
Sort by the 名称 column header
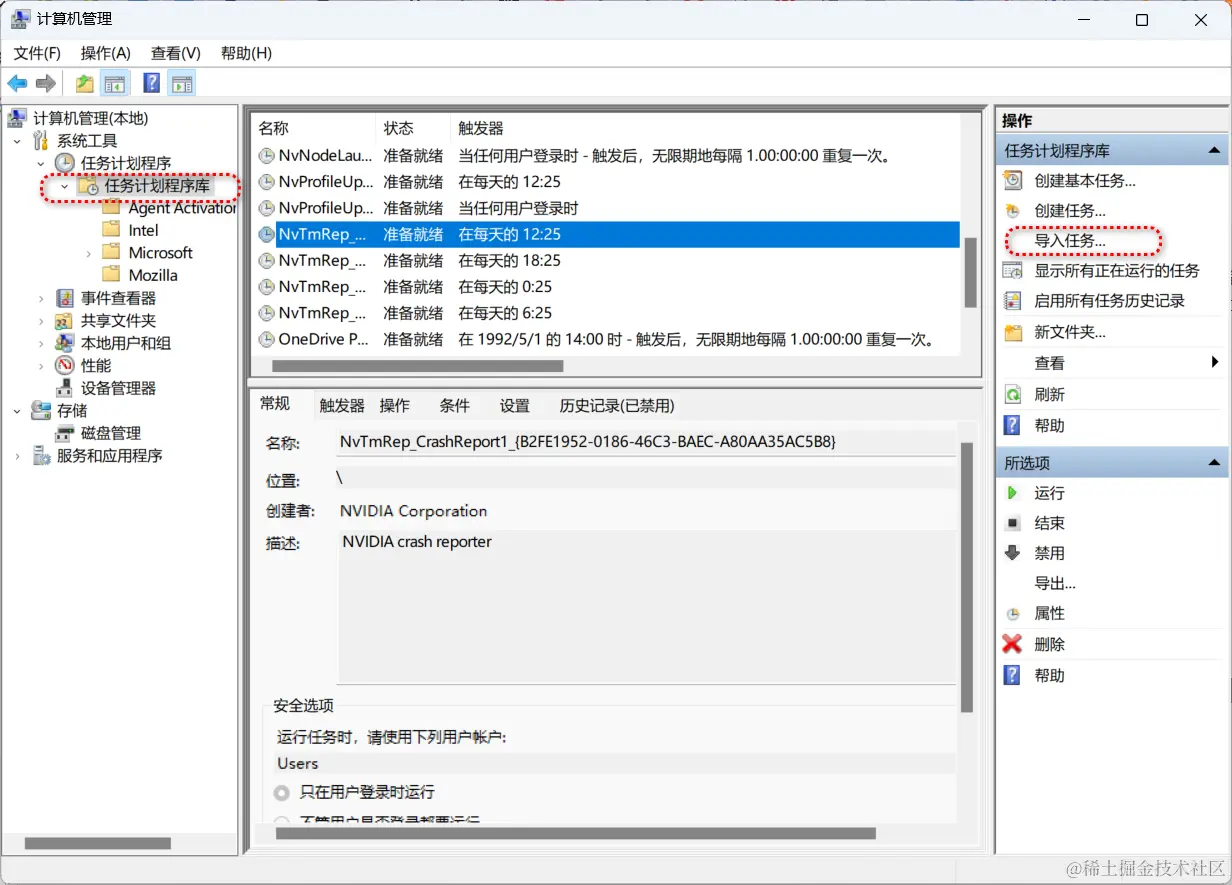pos(313,128)
